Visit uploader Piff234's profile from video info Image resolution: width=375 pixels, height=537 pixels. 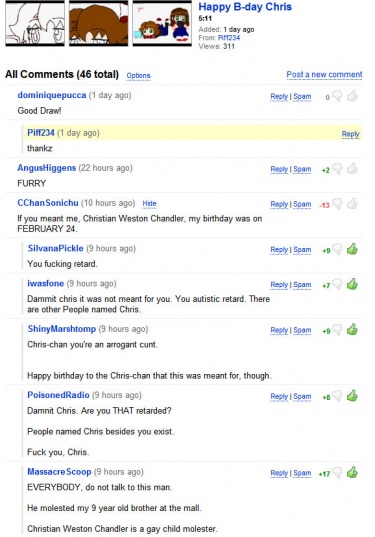coord(229,38)
